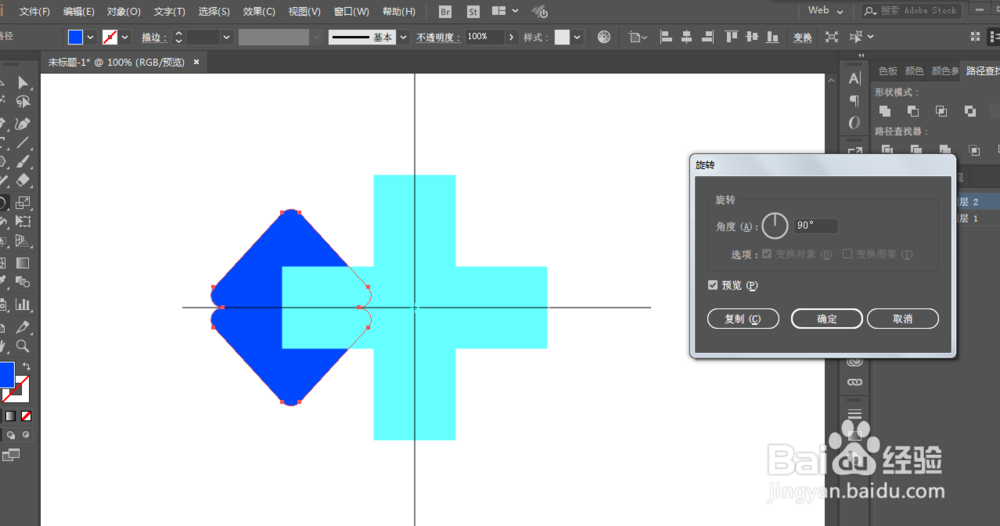The width and height of the screenshot is (1000, 526).
Task: Expand the opacity slider arrow
Action: (x=511, y=37)
